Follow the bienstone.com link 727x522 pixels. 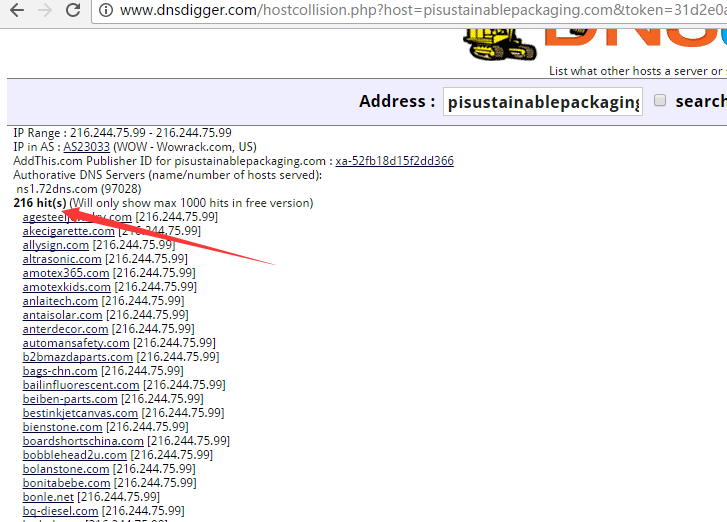pos(63,427)
